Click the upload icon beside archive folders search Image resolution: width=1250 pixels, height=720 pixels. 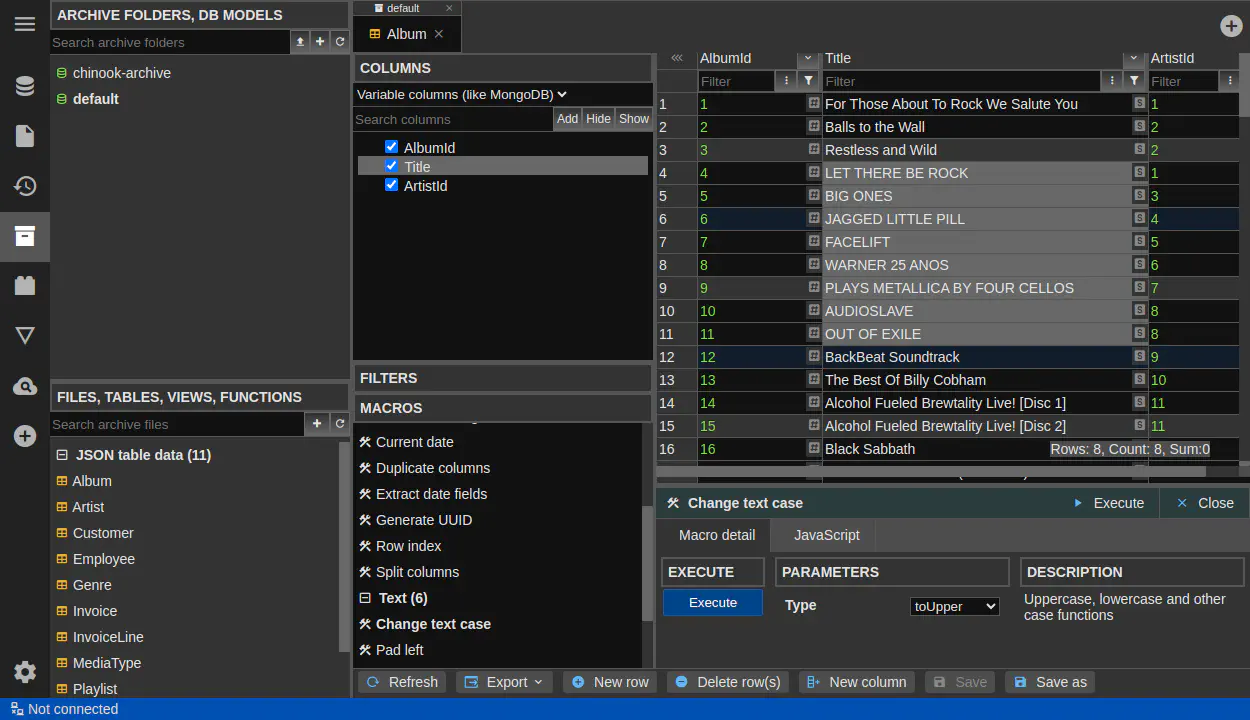300,42
